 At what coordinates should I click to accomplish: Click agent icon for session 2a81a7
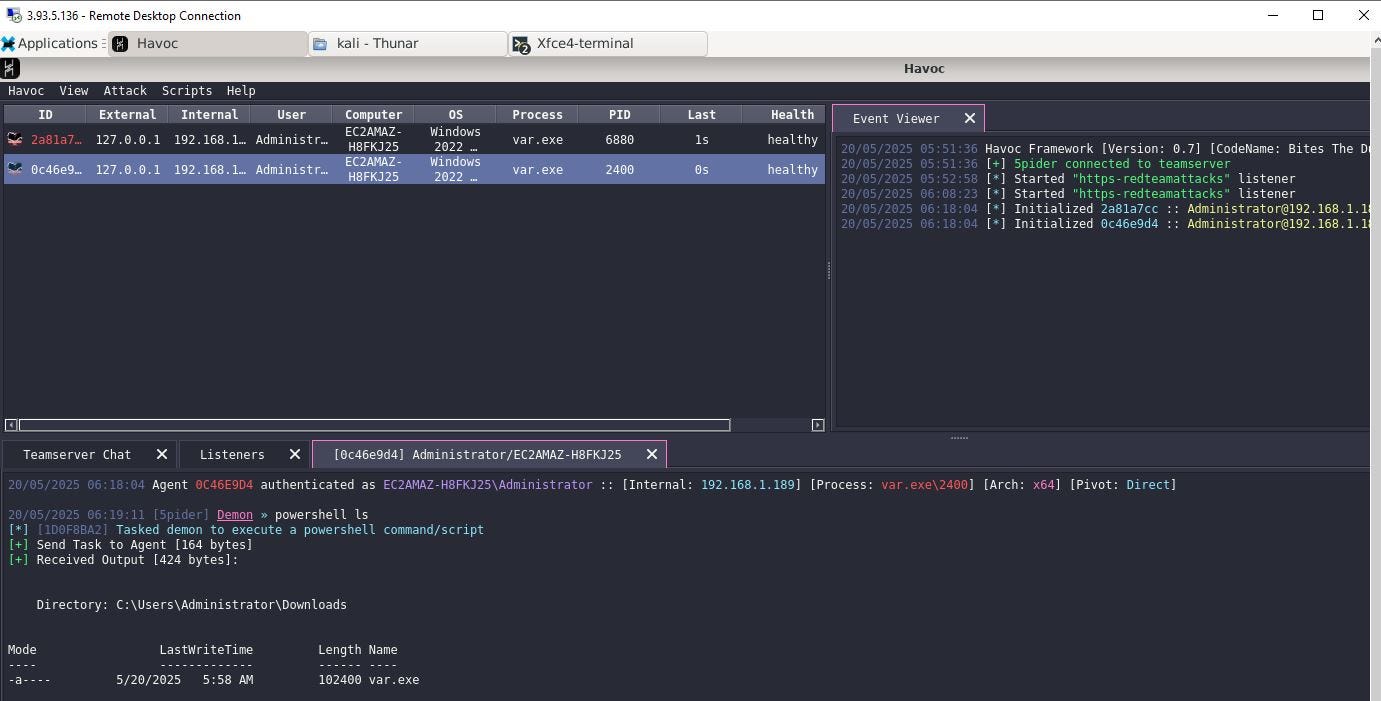15,139
